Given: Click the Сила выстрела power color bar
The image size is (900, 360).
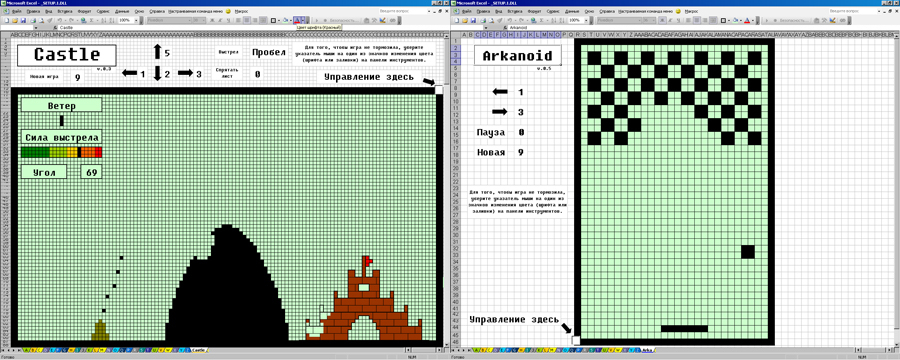Looking at the screenshot, I should pyautogui.click(x=61, y=152).
